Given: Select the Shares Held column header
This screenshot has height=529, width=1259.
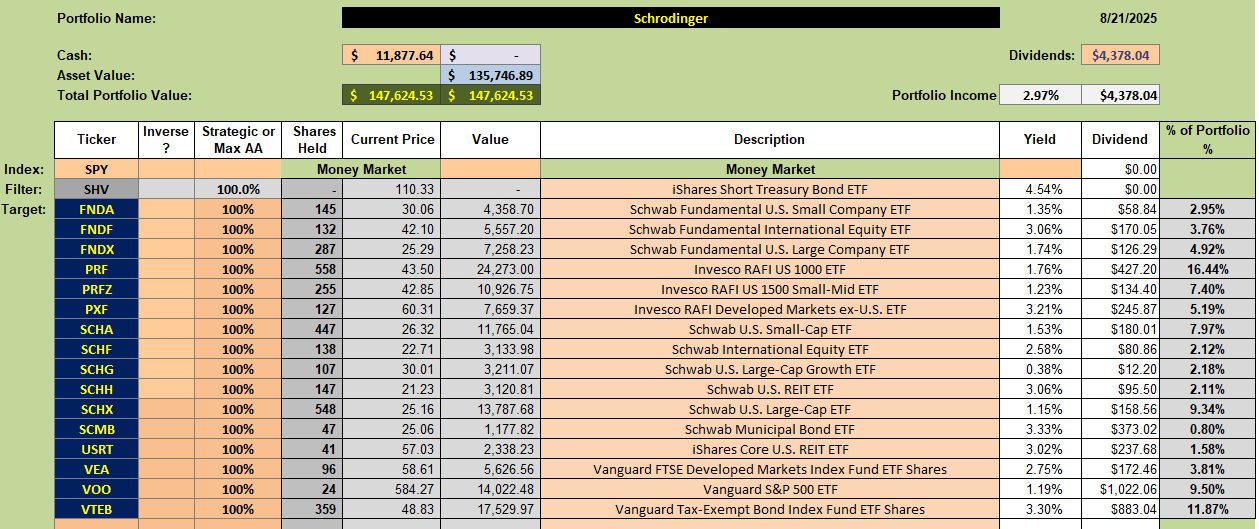Looking at the screenshot, I should (x=311, y=140).
